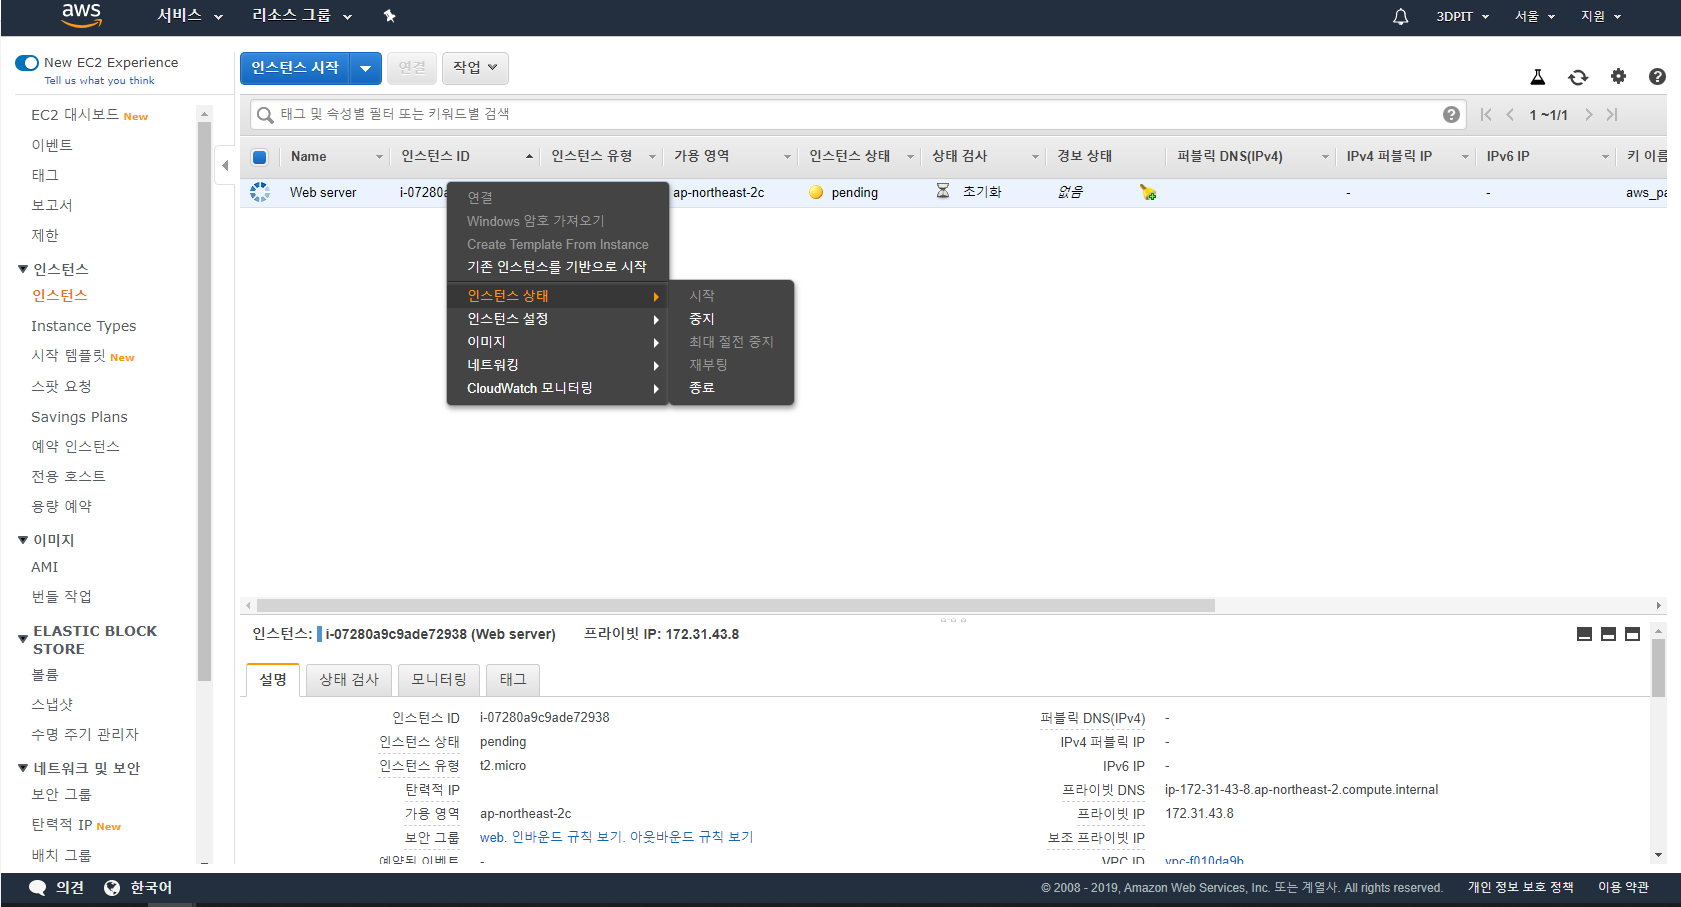Open 인스턴스 설정 submenu
This screenshot has height=907, width=1681.
[557, 319]
